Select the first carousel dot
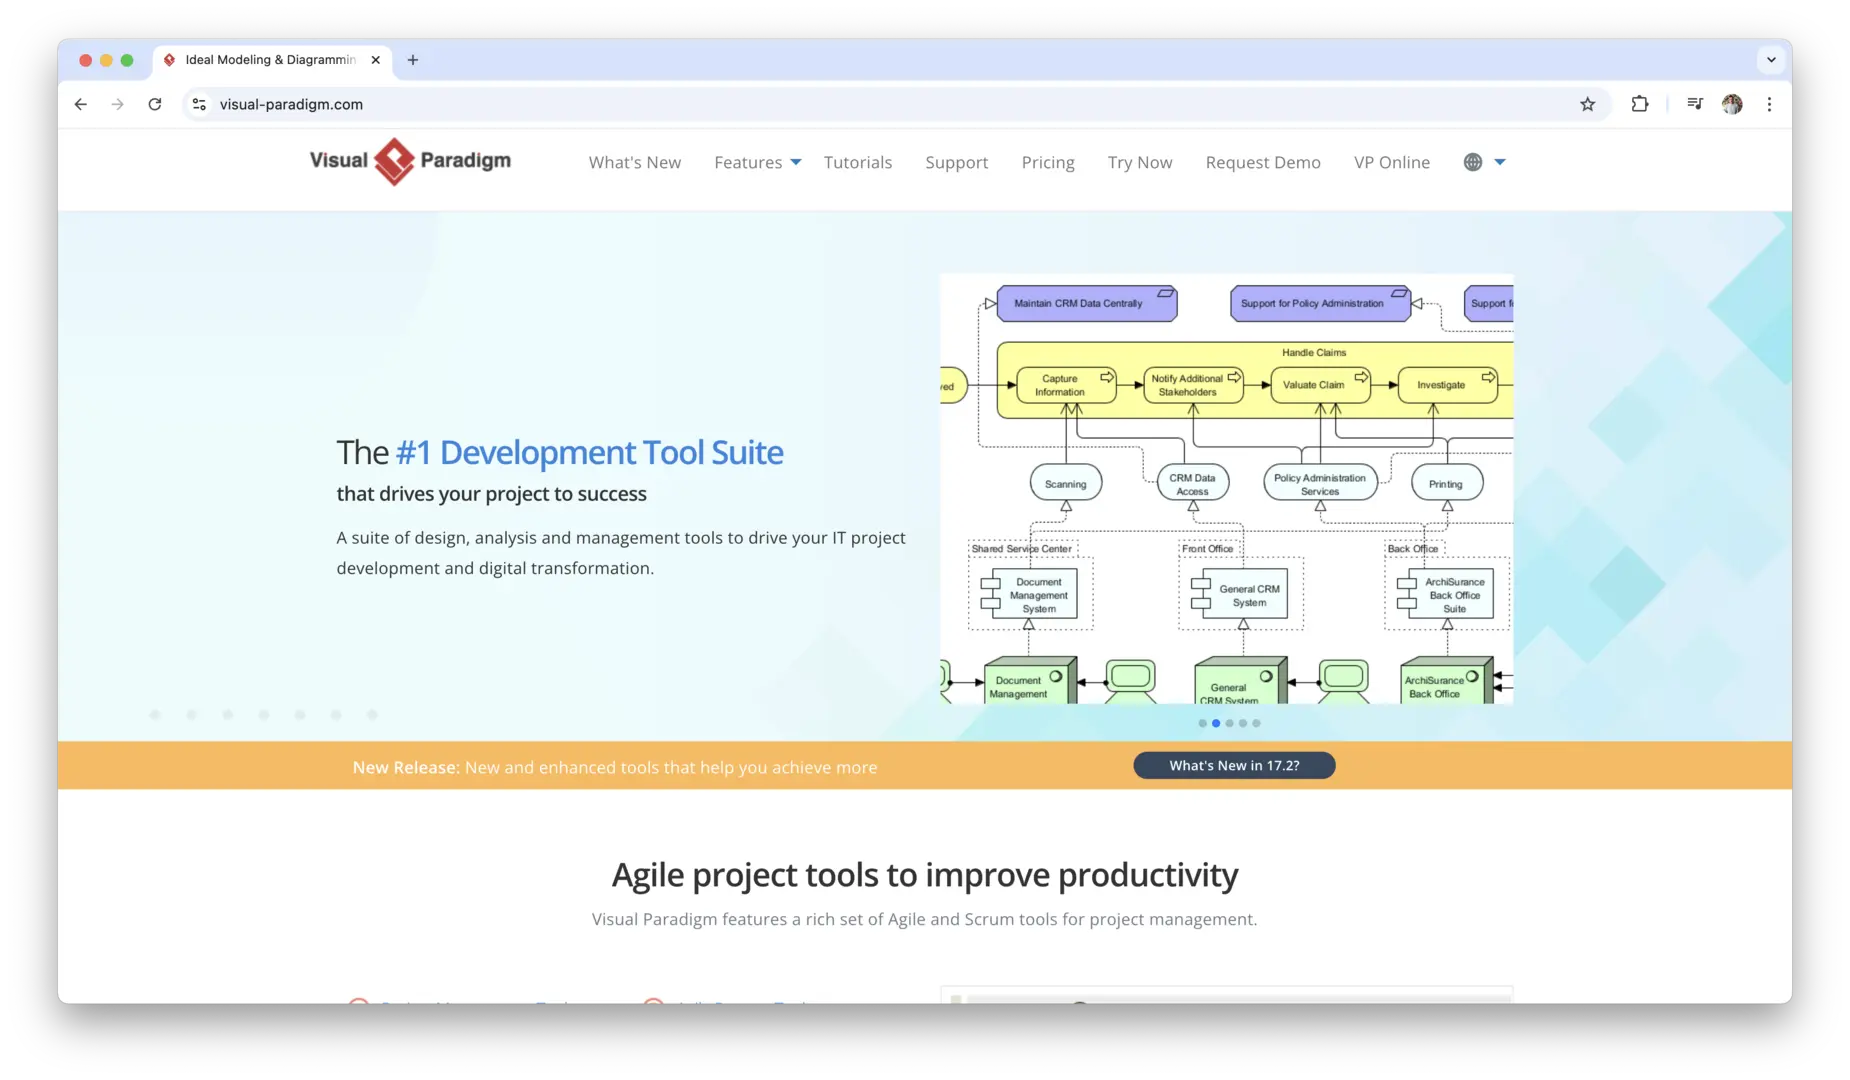Screen dimensions: 1850x1080 tap(1202, 723)
